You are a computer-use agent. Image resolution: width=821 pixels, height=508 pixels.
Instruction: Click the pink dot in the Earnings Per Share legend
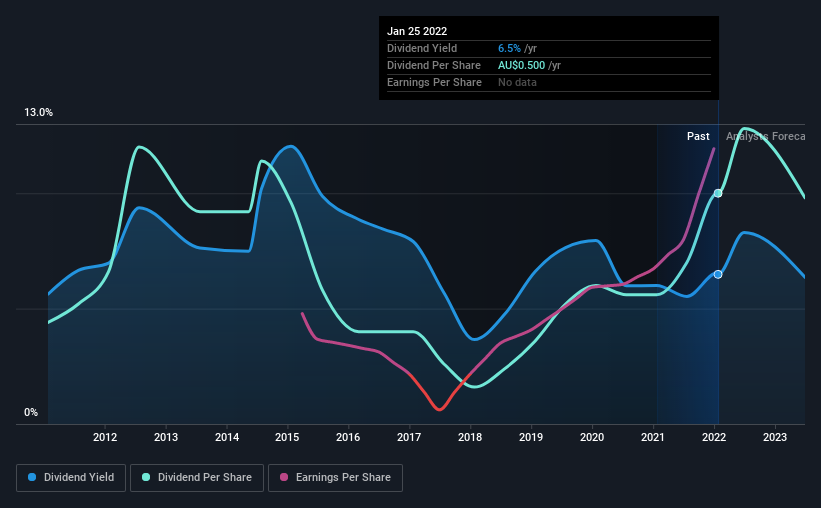point(284,477)
